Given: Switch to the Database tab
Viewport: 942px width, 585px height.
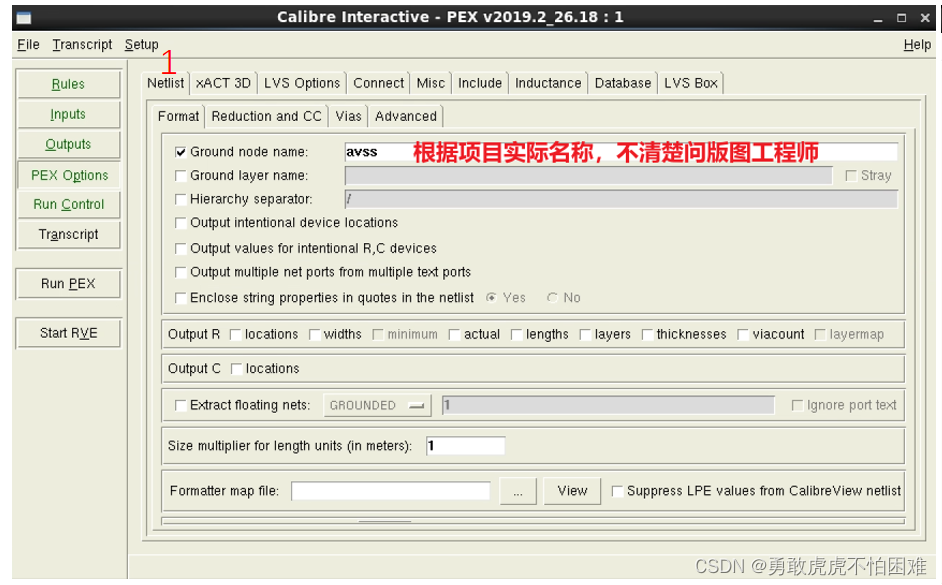Looking at the screenshot, I should tap(623, 83).
